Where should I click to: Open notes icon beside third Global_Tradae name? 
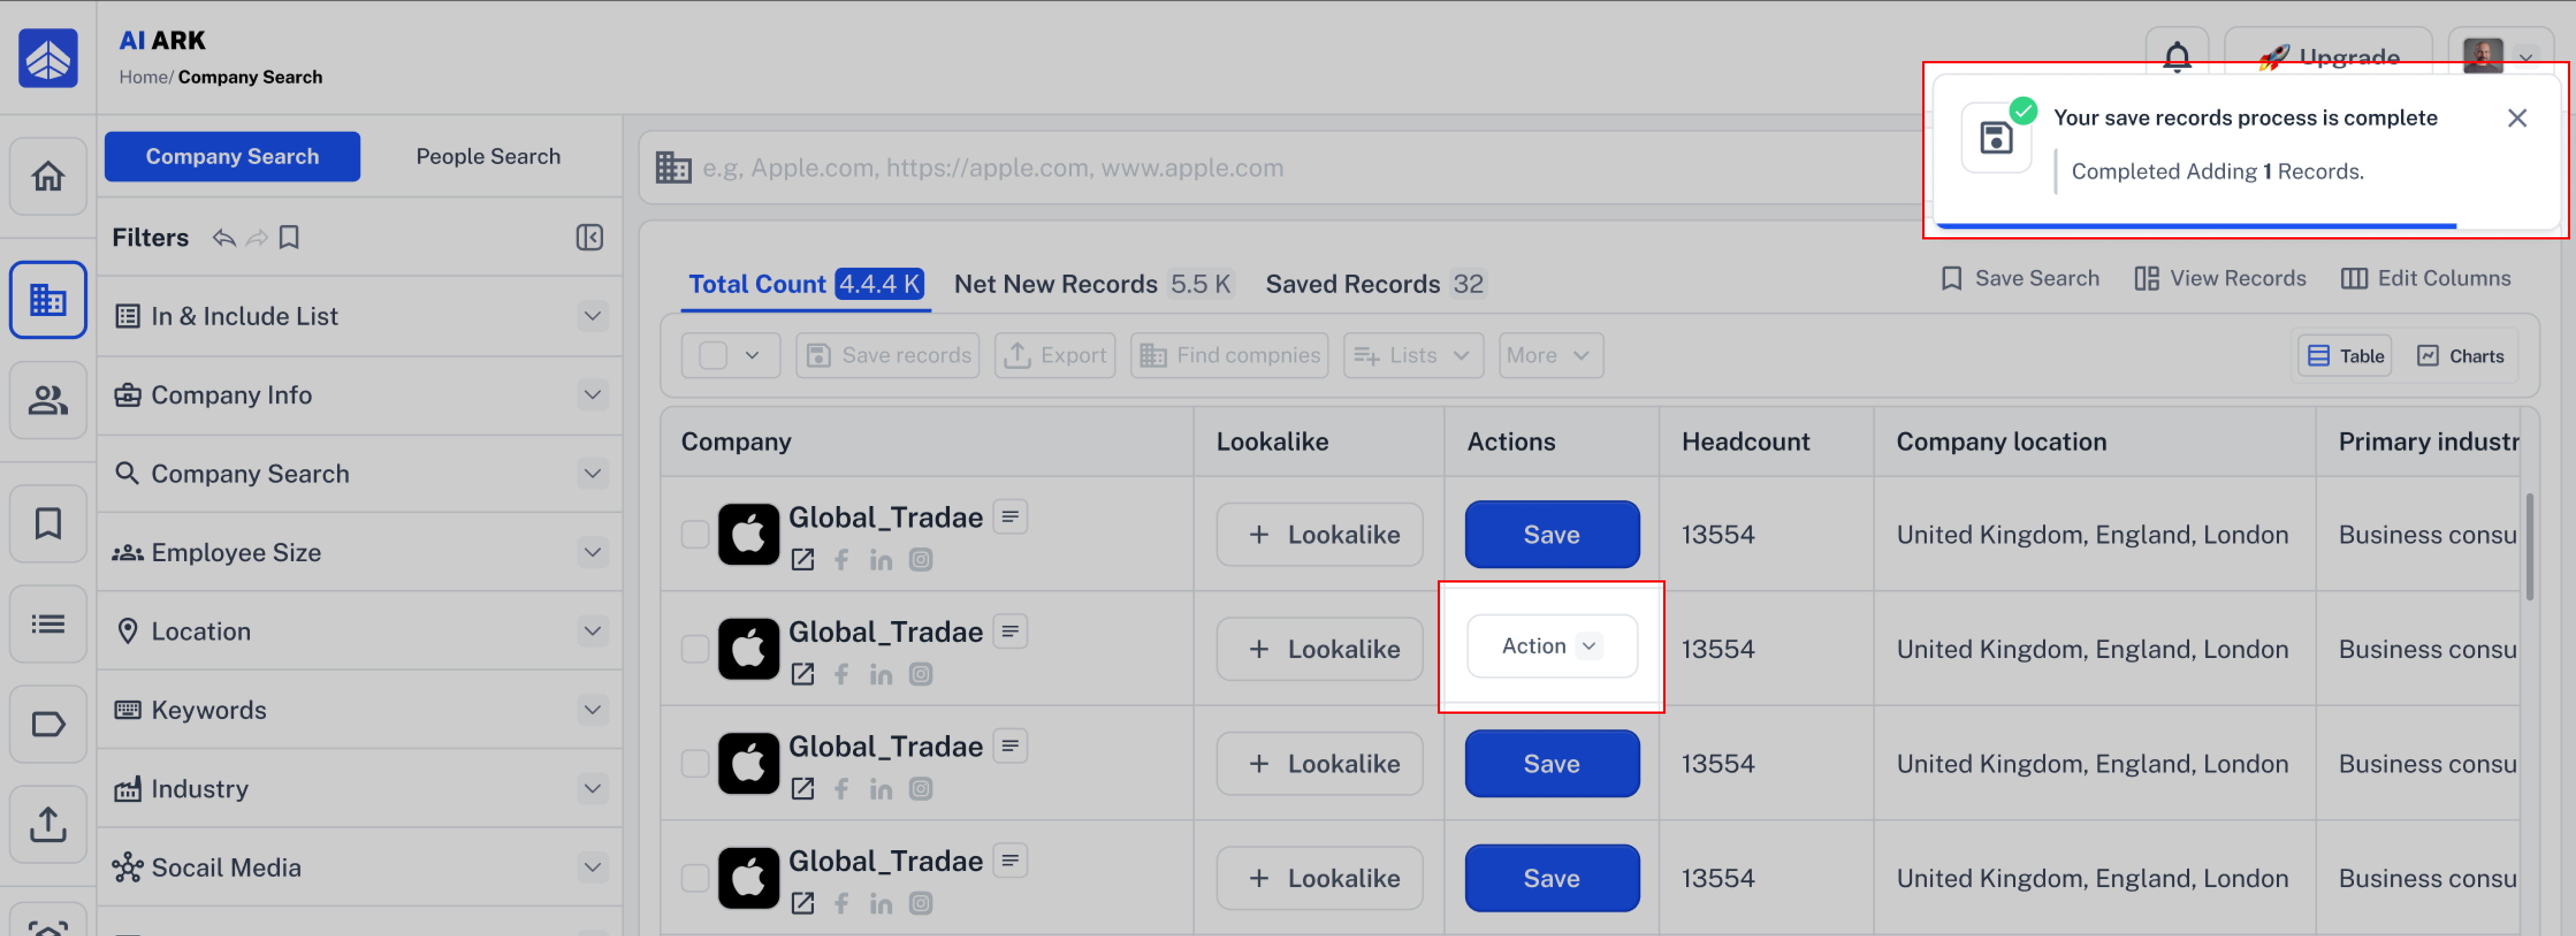(1010, 746)
